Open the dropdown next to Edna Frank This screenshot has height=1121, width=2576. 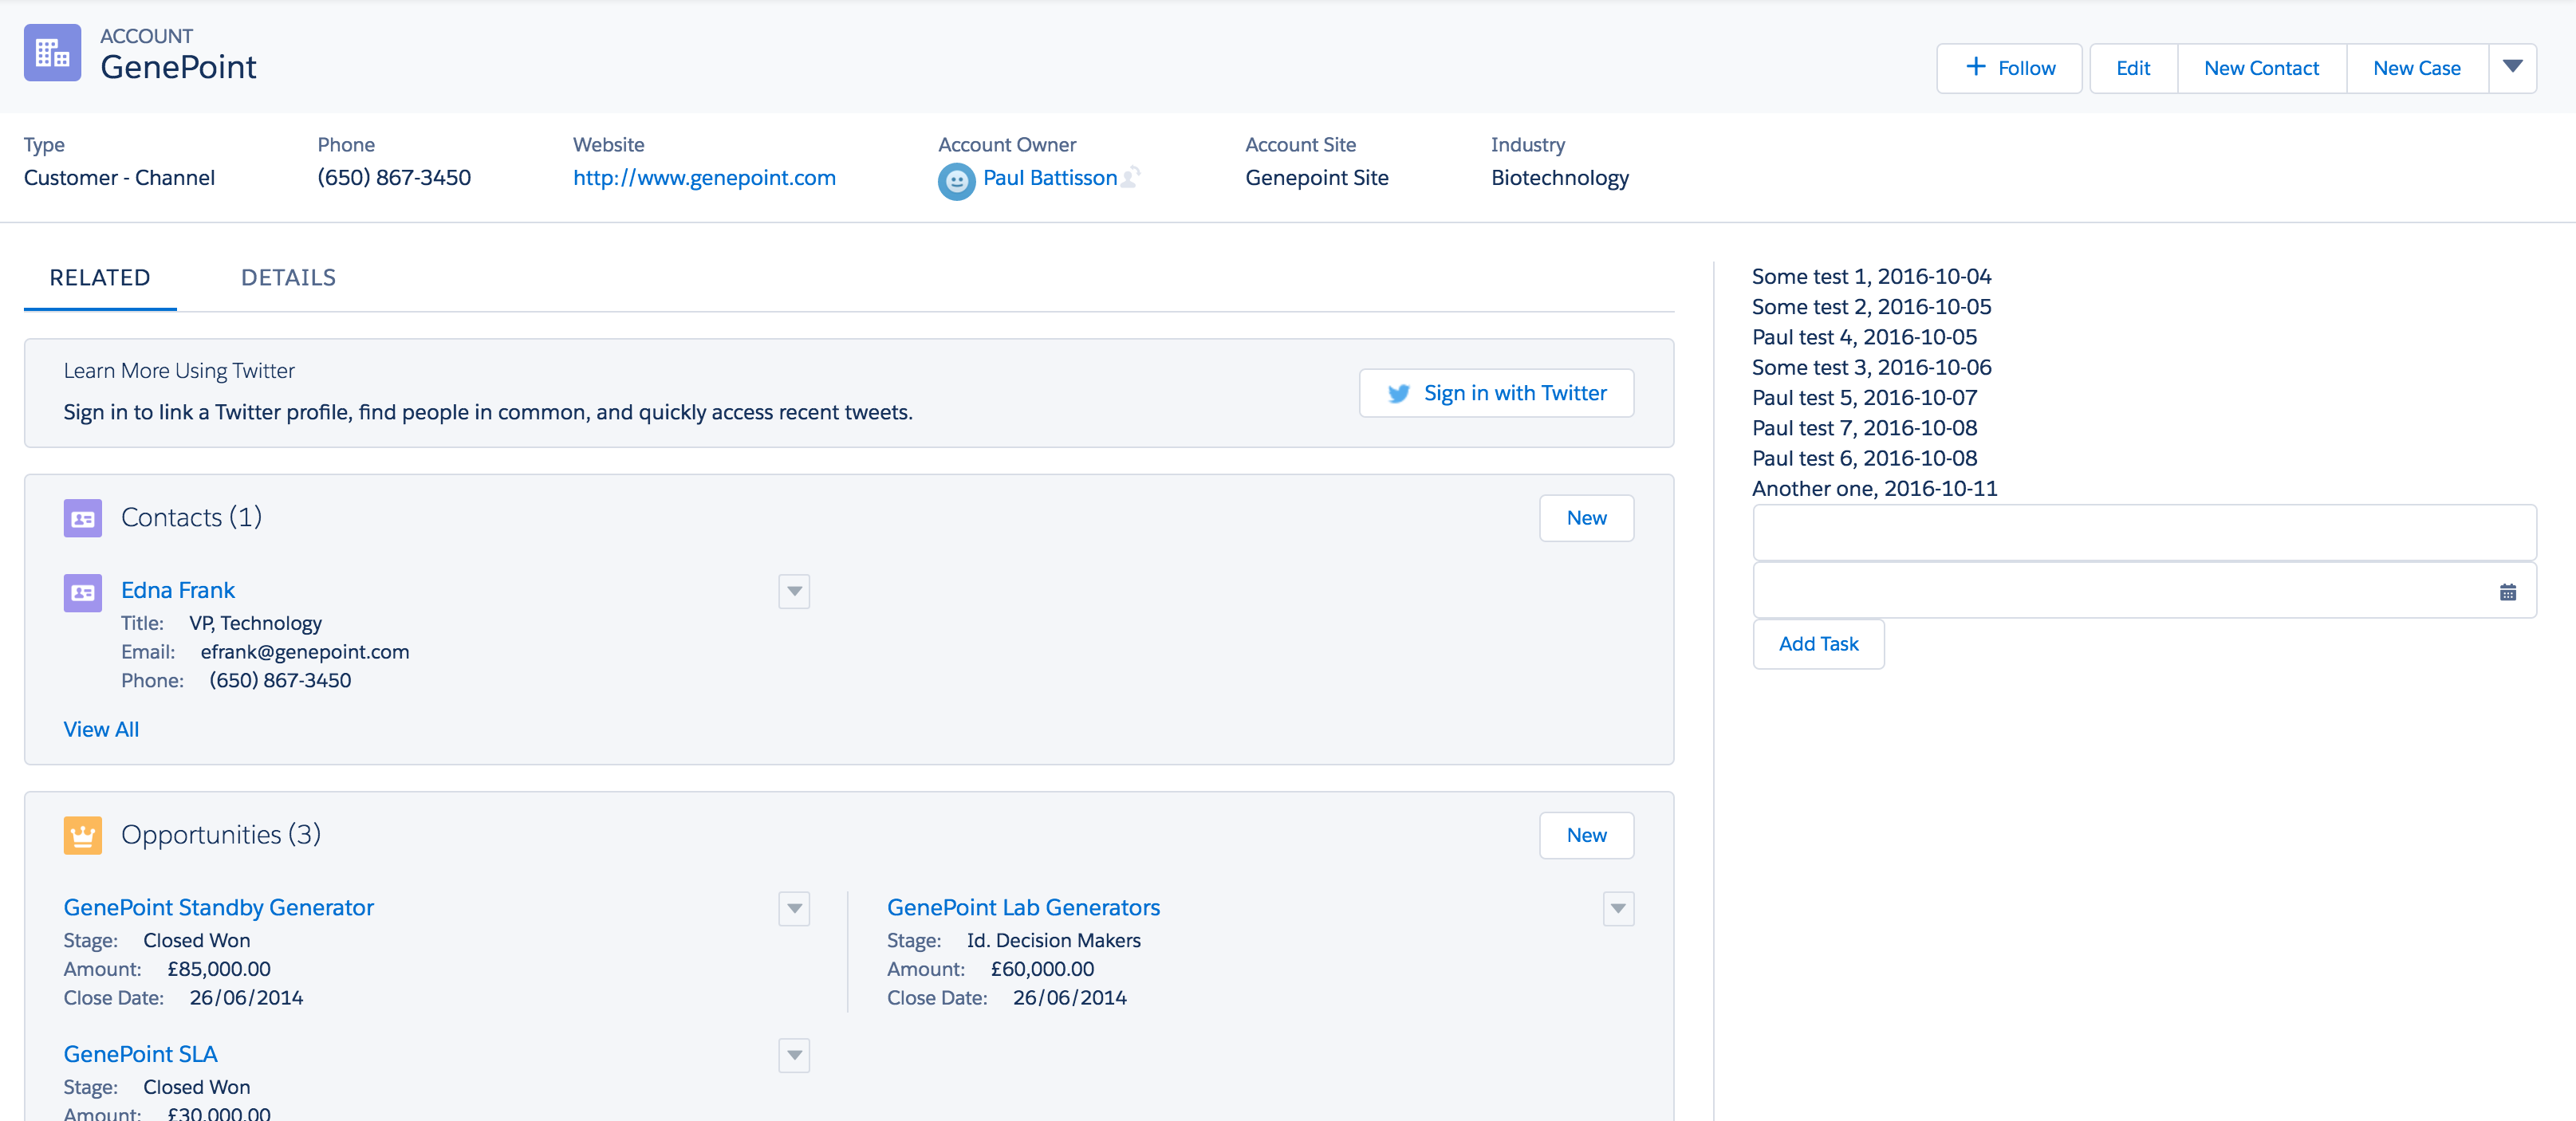[x=793, y=591]
